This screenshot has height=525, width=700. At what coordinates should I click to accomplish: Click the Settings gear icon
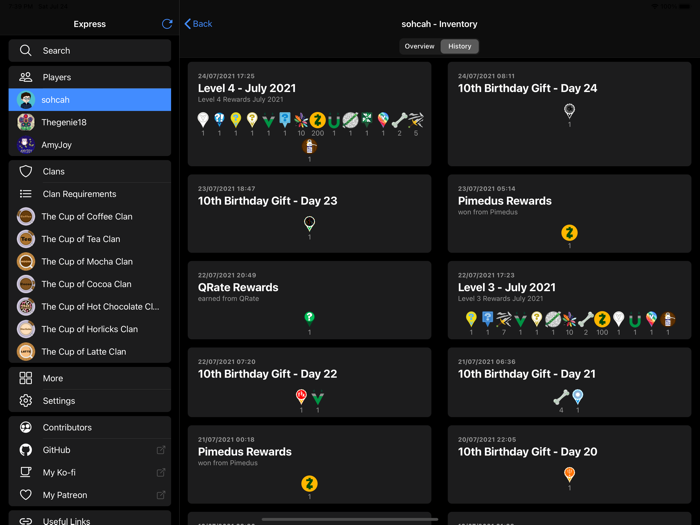[x=26, y=401]
